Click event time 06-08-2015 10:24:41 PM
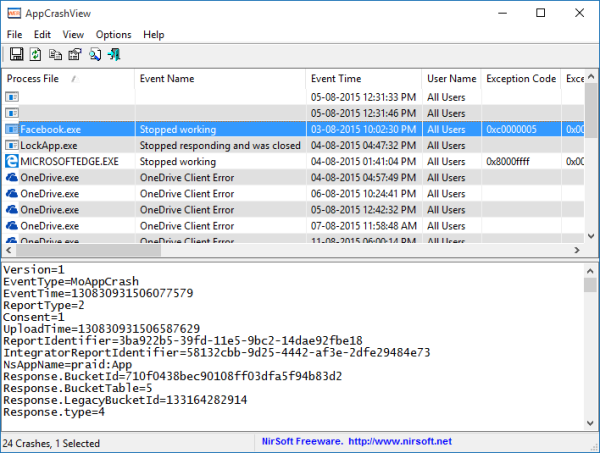Viewport: 600px width, 453px height. pos(363,194)
